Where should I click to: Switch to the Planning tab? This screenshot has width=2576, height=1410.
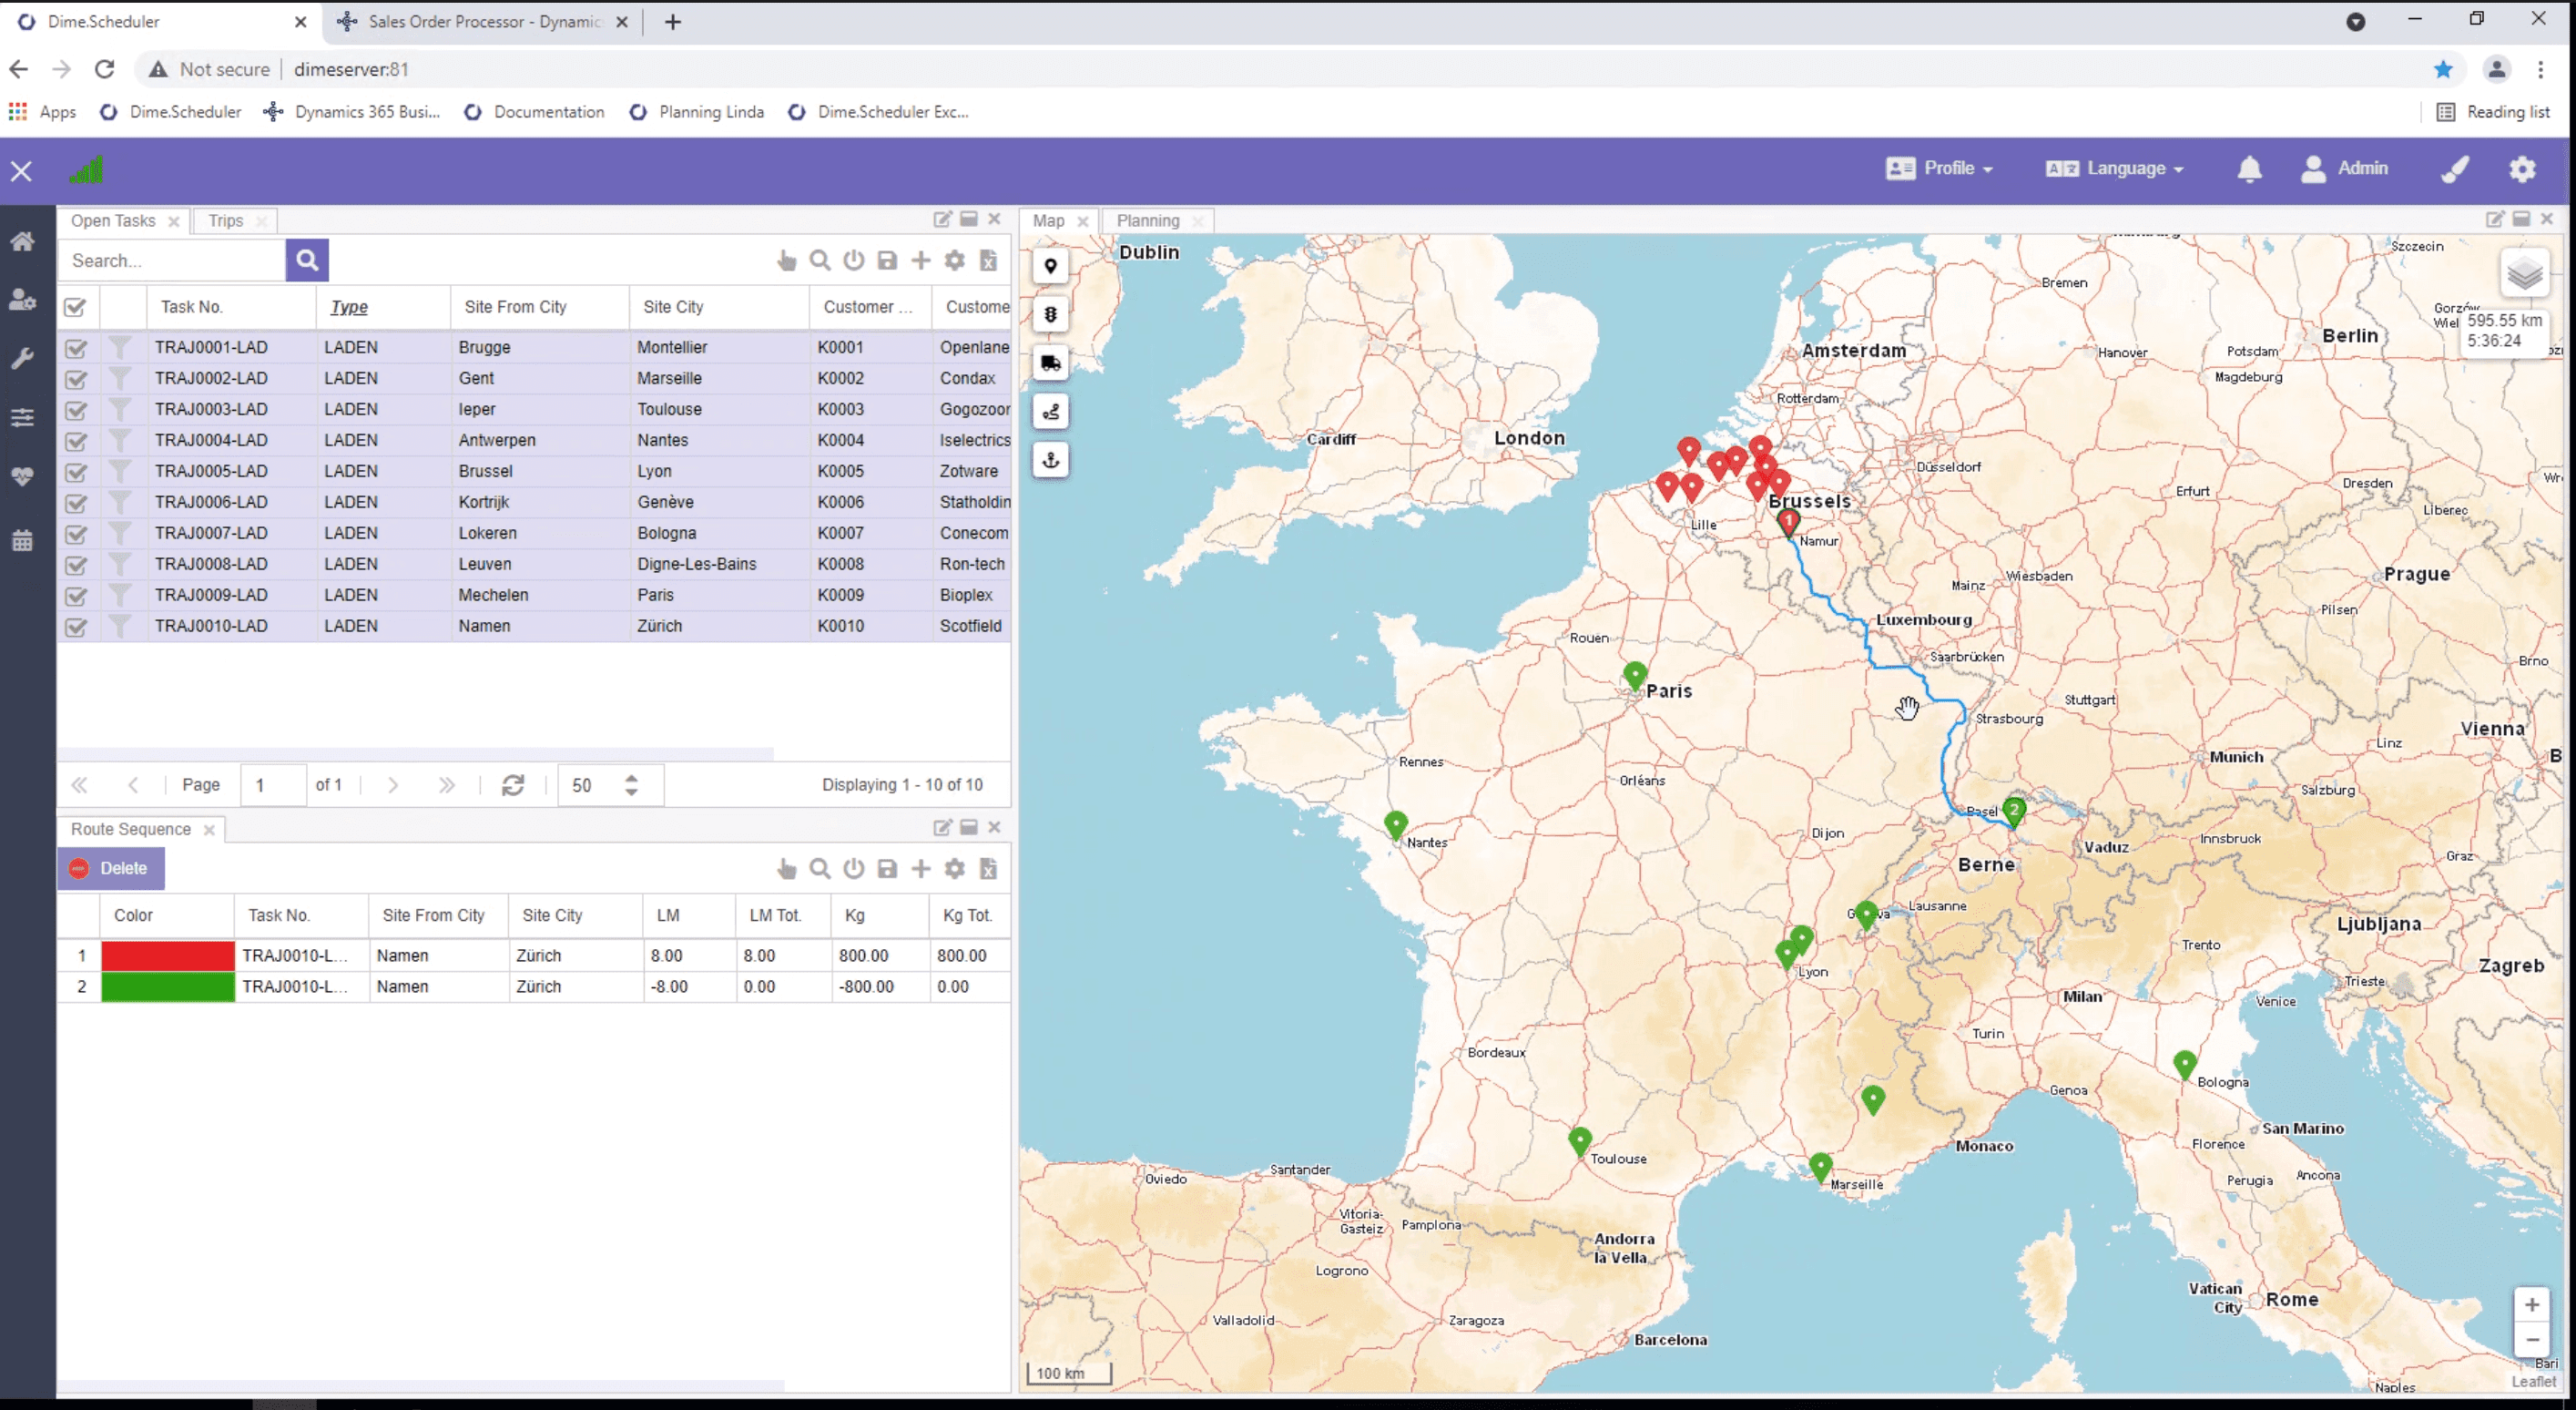(x=1146, y=220)
